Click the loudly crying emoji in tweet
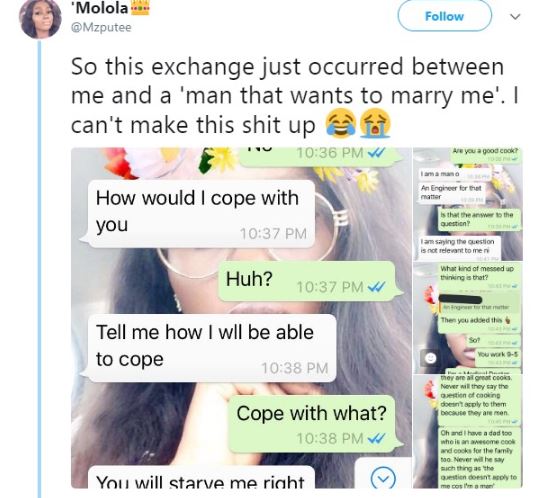Screen dimensions: 541x498 click(375, 124)
